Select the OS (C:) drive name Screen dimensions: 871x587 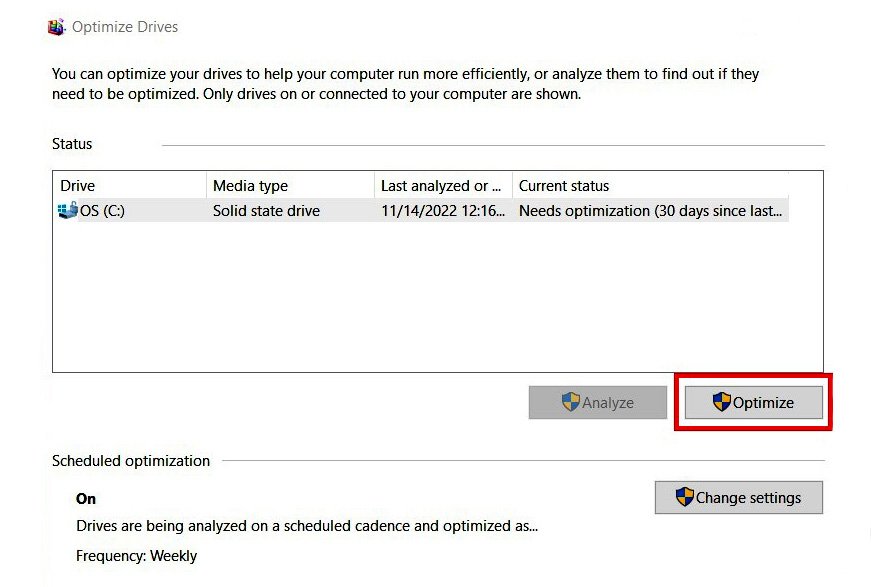pyautogui.click(x=102, y=211)
